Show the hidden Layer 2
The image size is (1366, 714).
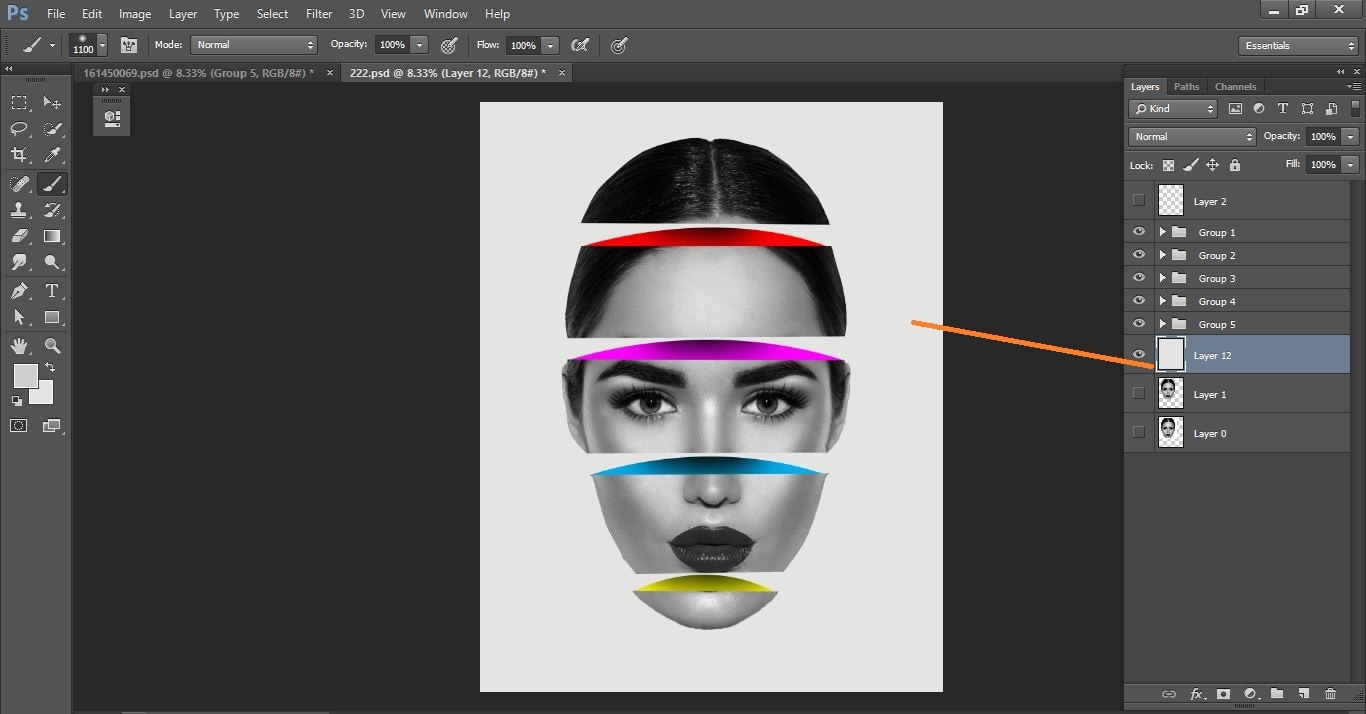(x=1138, y=200)
